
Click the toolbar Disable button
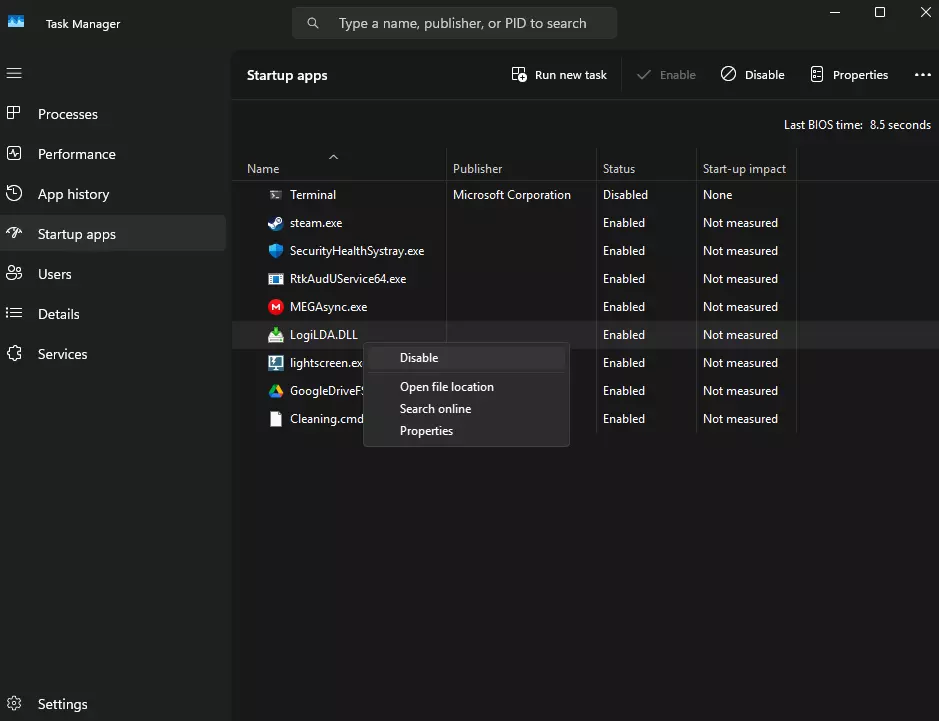753,75
